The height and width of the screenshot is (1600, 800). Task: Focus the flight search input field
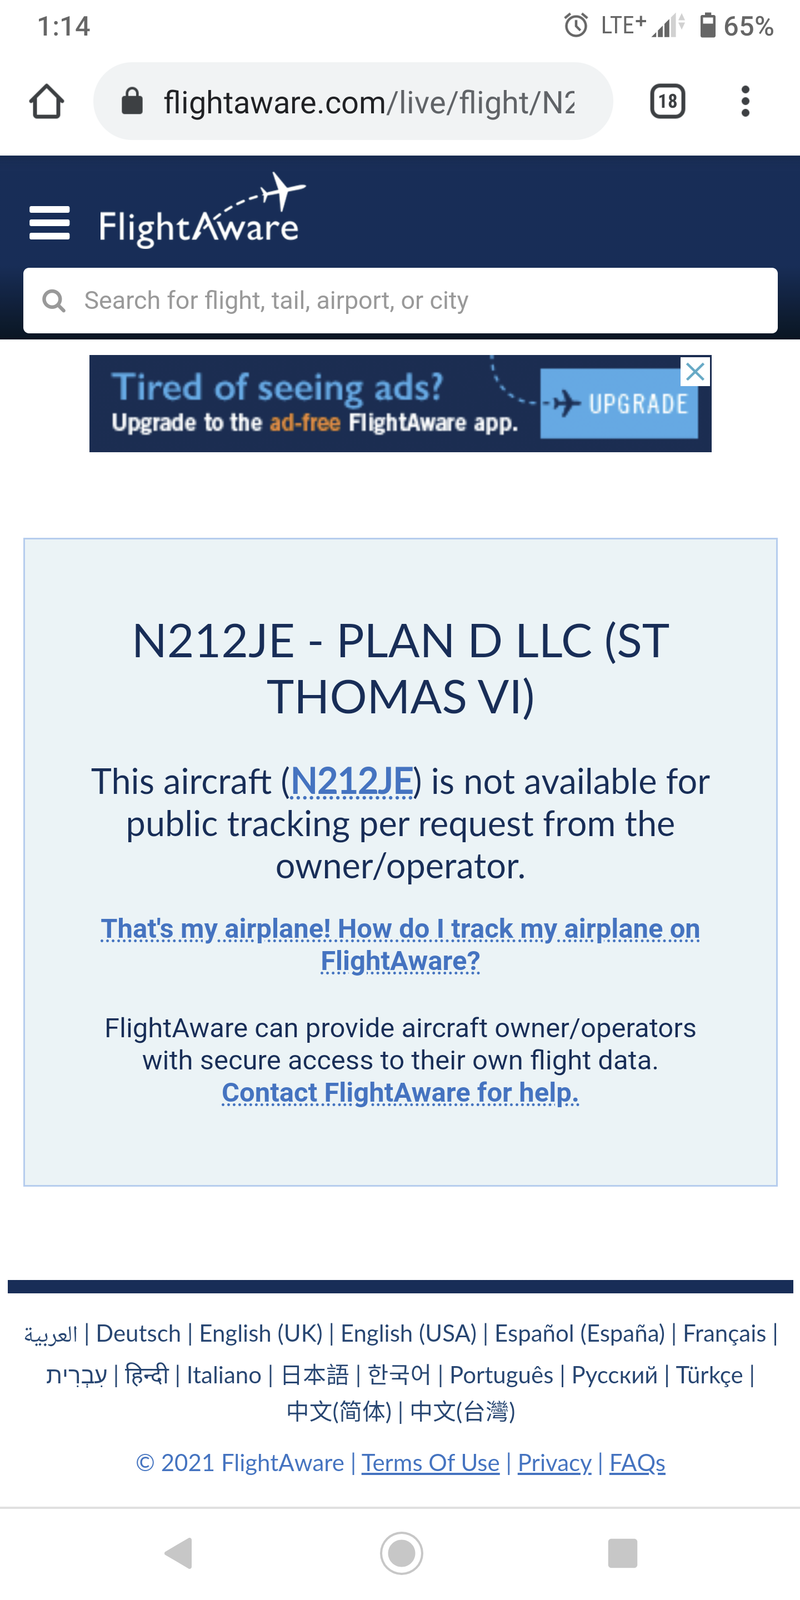click(400, 300)
